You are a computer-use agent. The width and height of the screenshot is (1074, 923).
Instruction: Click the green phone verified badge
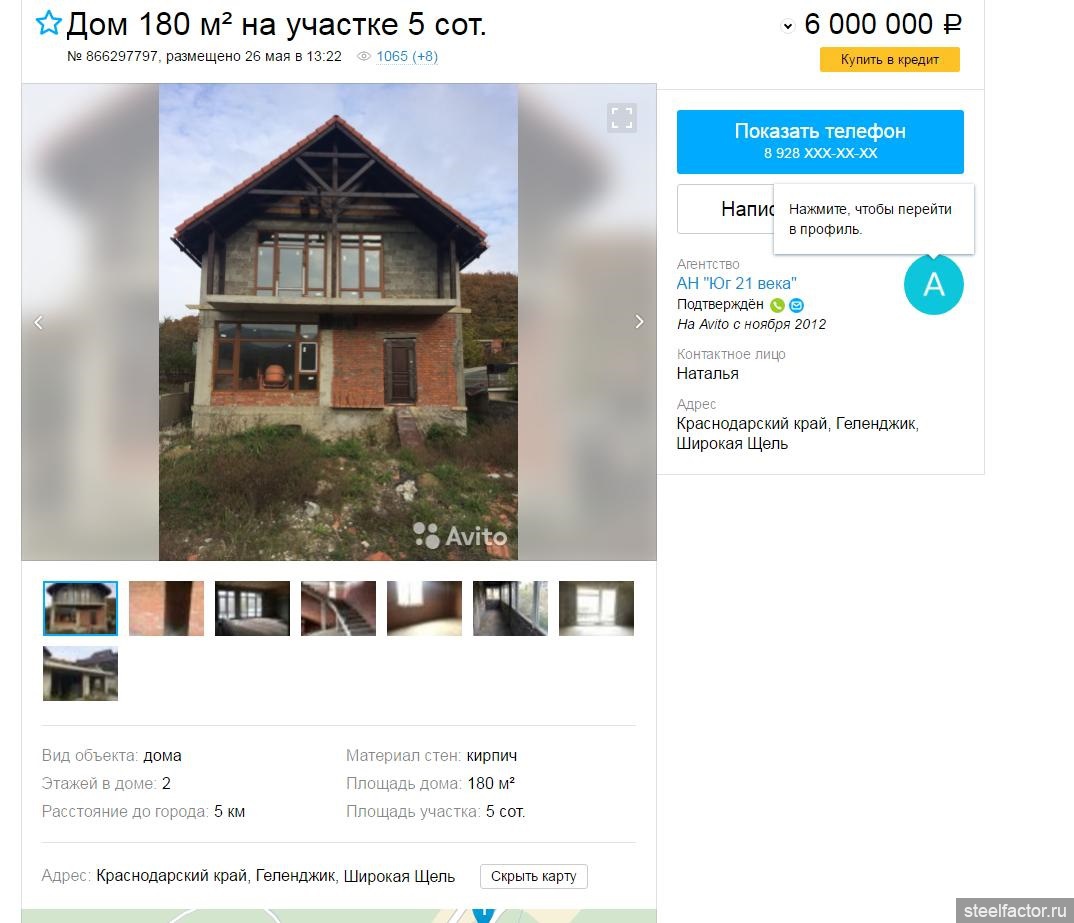click(777, 305)
